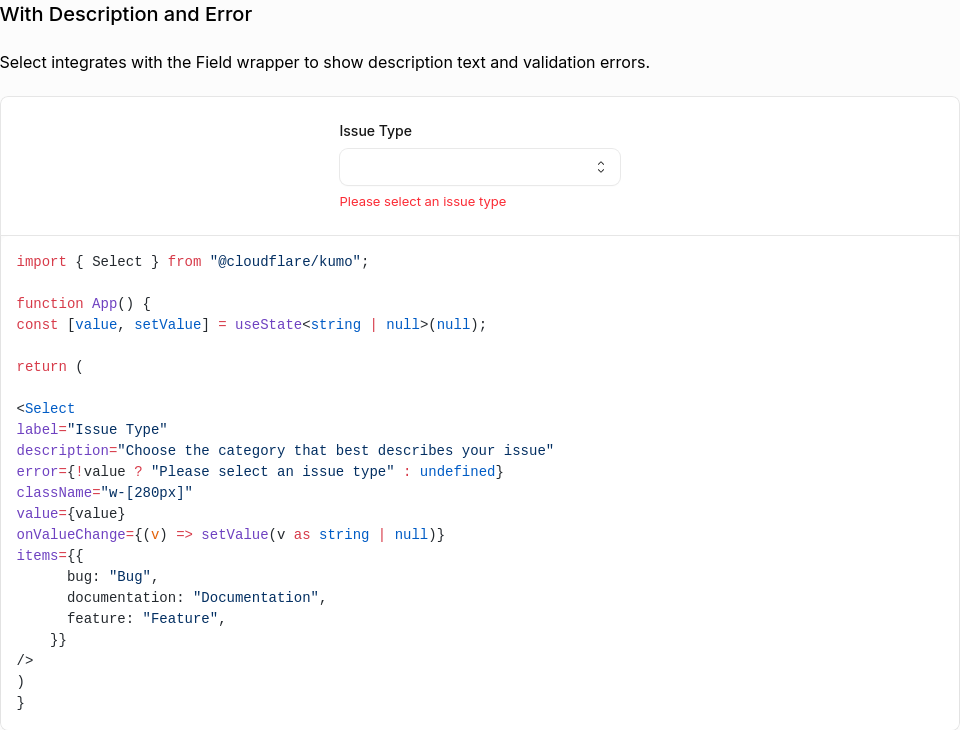Click the documentation: "Documentation" code line
The width and height of the screenshot is (960, 730).
pos(197,597)
